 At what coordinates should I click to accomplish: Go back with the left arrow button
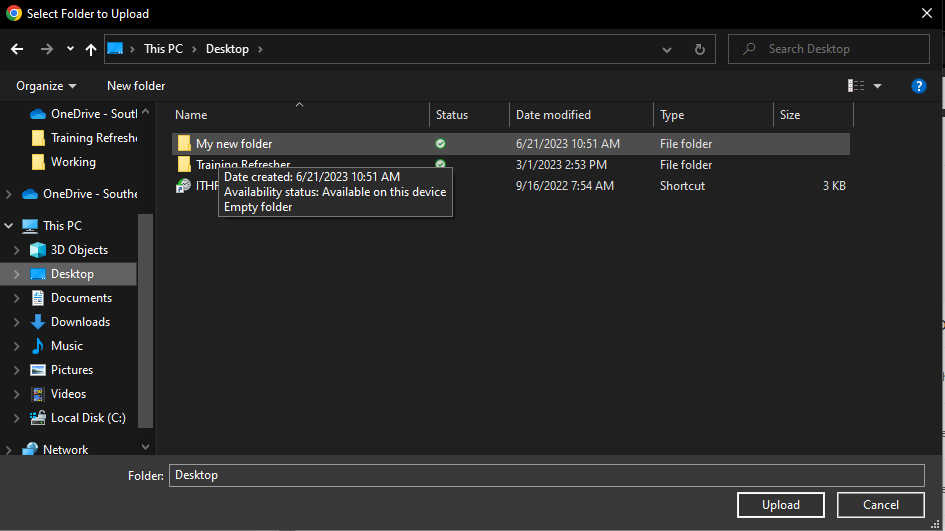[x=17, y=49]
